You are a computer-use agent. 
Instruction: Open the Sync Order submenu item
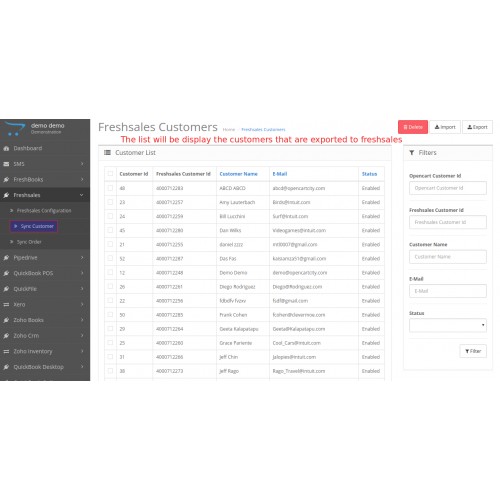click(x=29, y=242)
